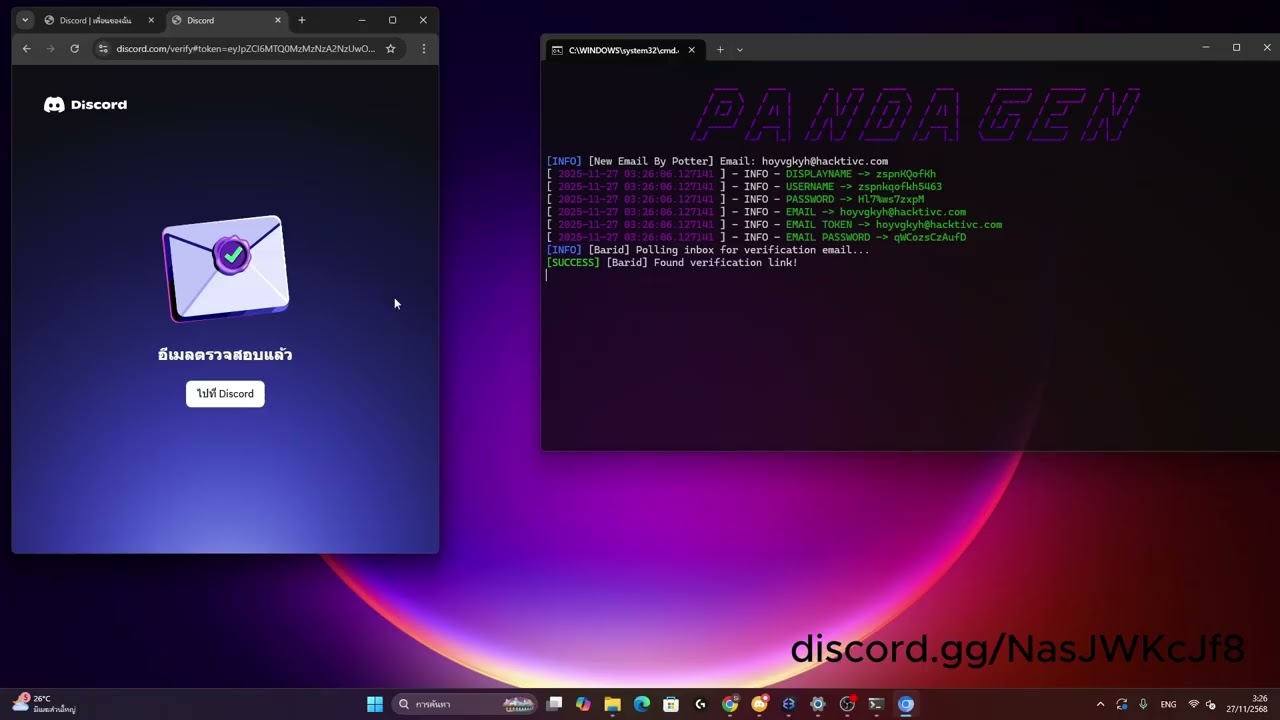Click the 'New Email By Potter' log line

point(717,161)
